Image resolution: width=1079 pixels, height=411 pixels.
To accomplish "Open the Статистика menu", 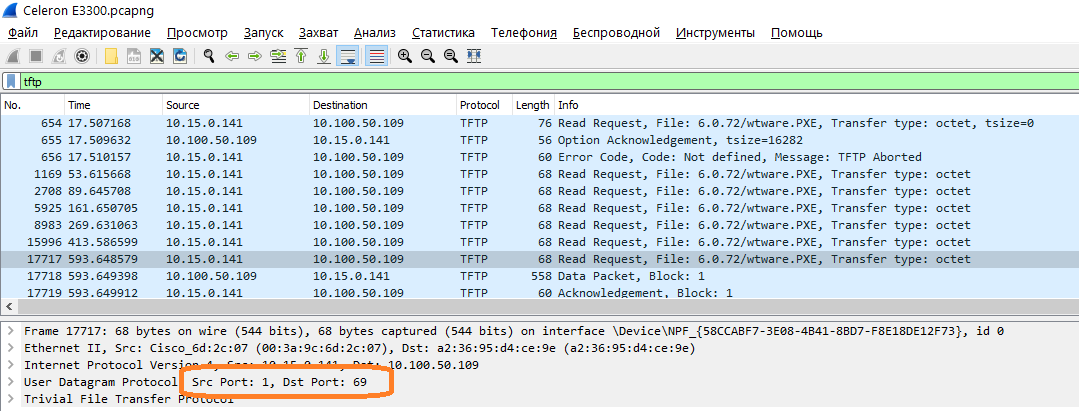I will click(443, 33).
